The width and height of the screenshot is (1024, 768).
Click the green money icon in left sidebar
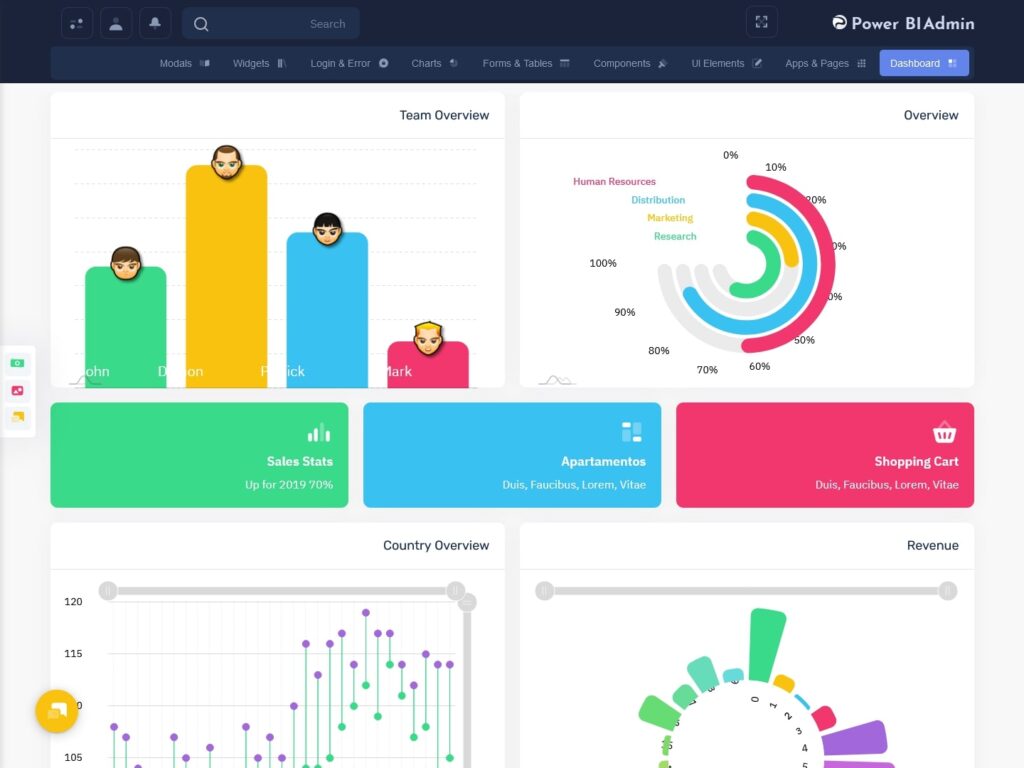click(17, 363)
